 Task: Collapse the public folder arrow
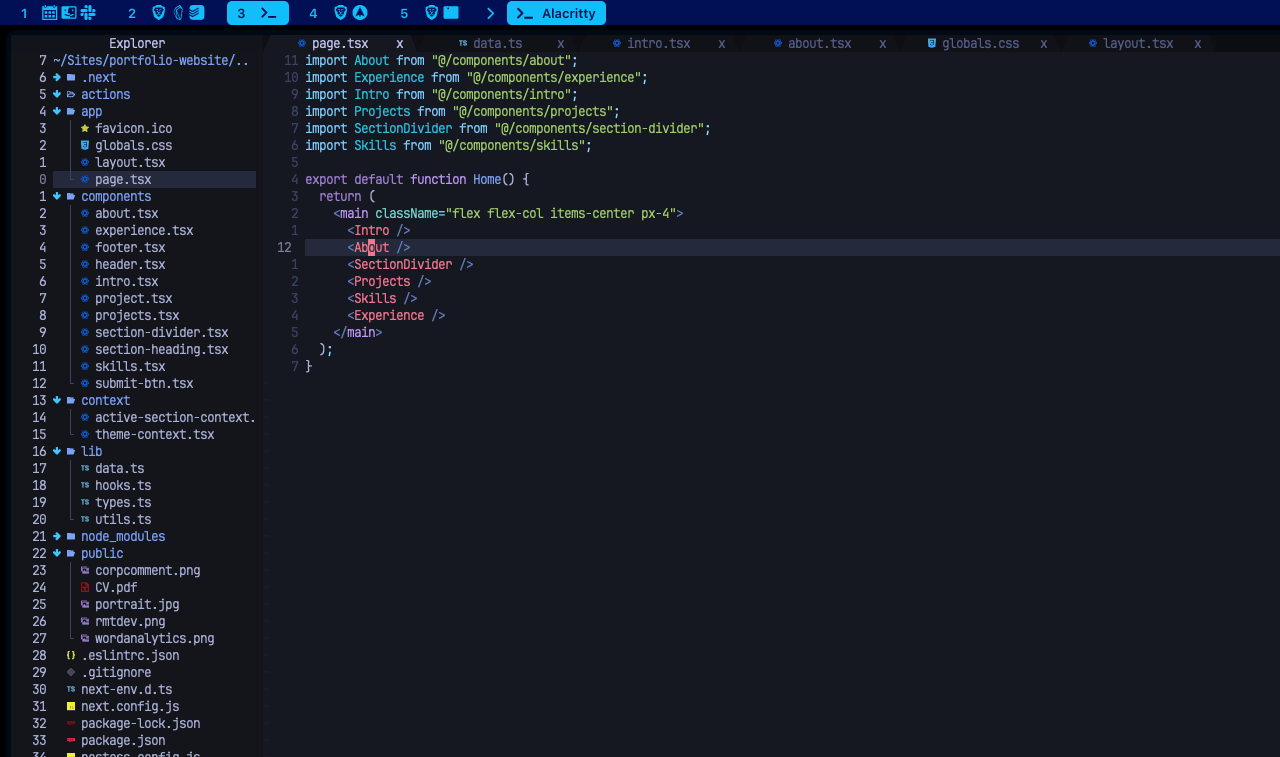pyautogui.click(x=58, y=554)
